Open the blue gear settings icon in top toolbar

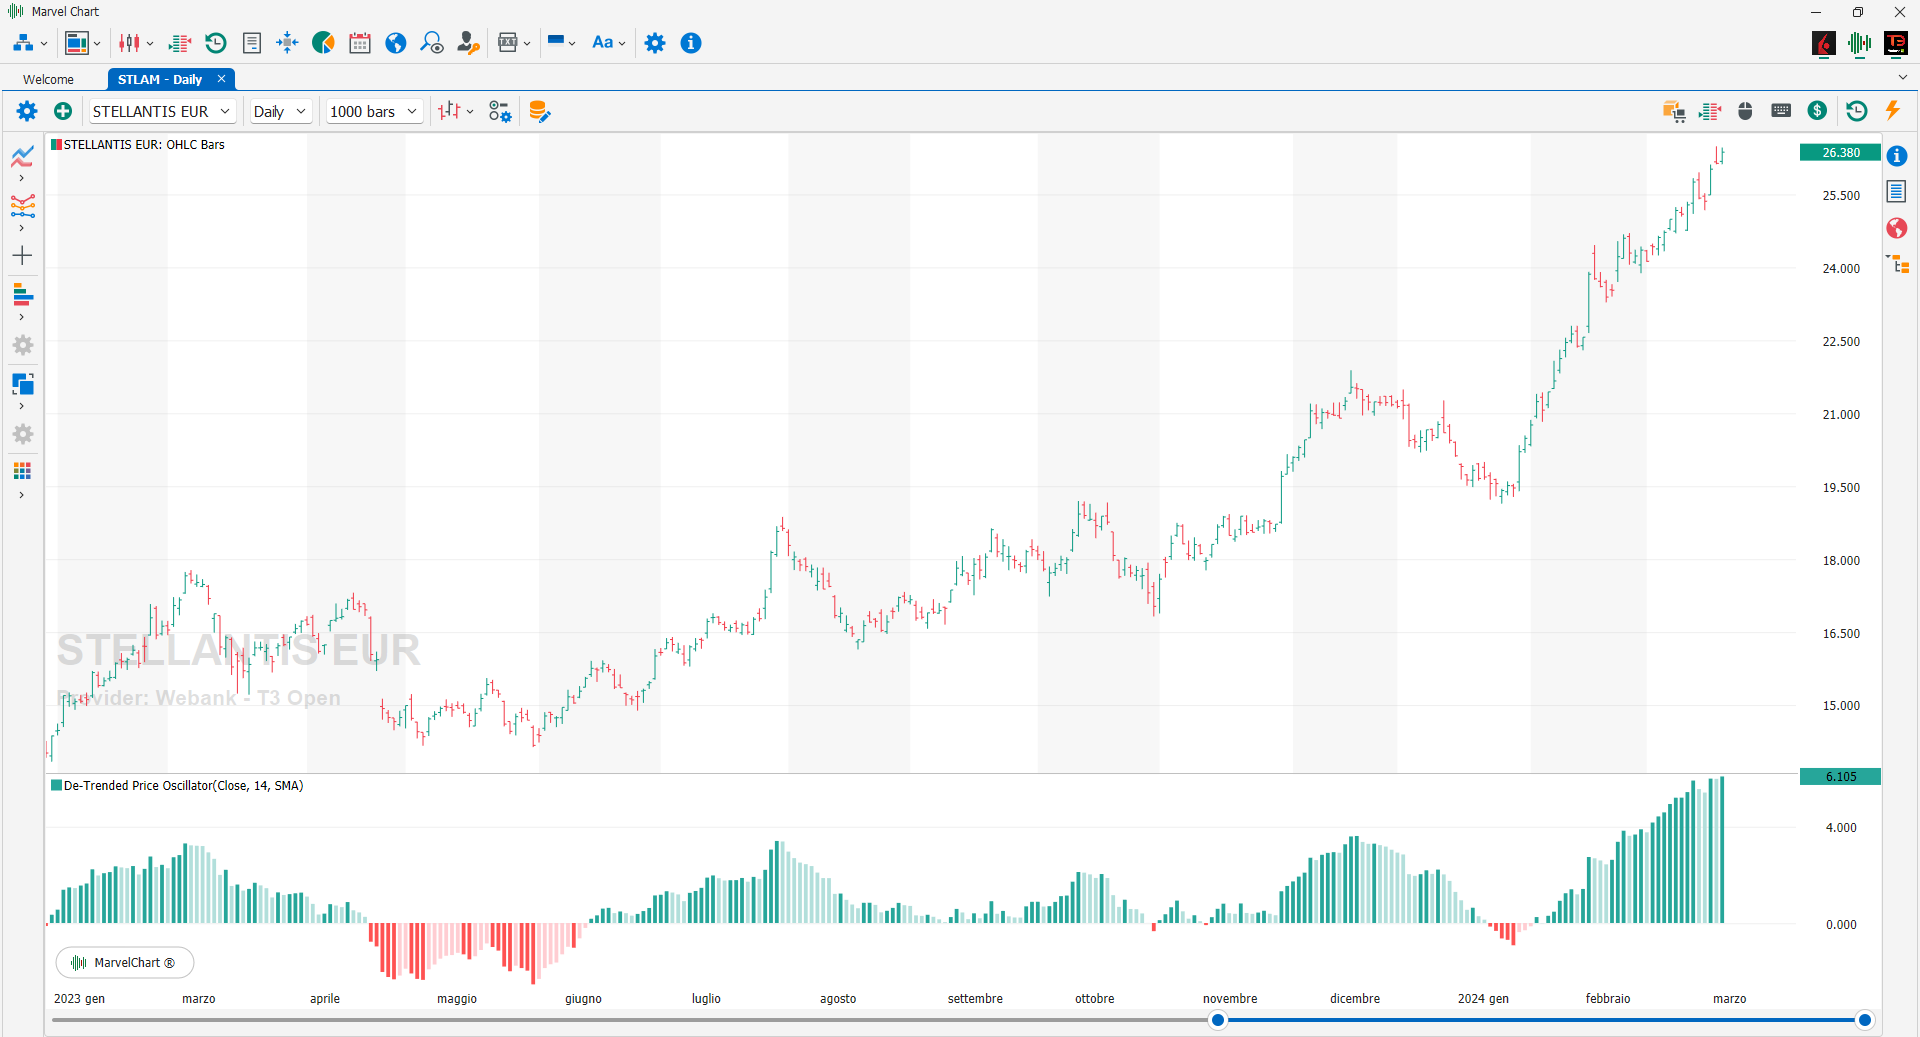[x=655, y=43]
